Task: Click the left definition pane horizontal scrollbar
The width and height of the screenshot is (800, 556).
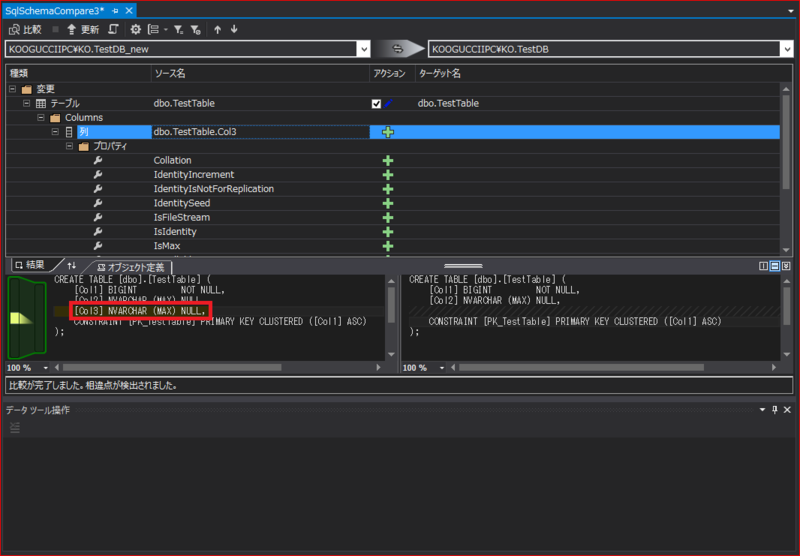Action: click(x=171, y=367)
